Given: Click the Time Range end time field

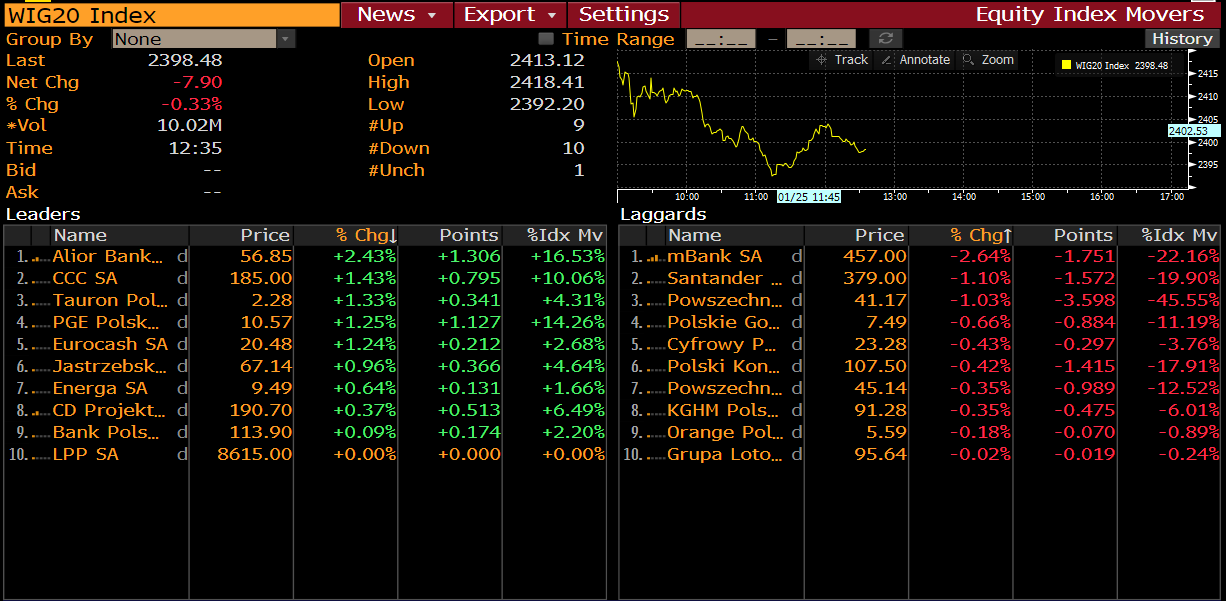Looking at the screenshot, I should (x=821, y=39).
